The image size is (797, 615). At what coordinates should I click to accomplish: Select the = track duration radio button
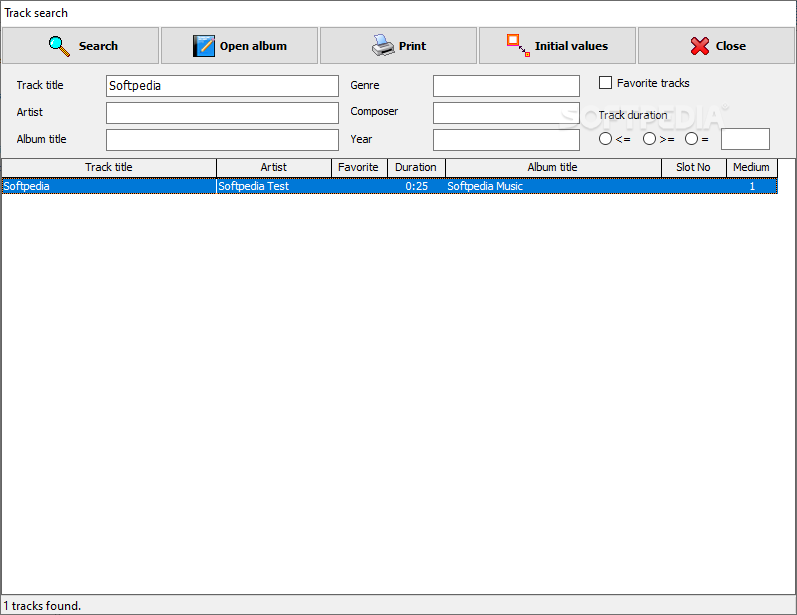(x=691, y=139)
